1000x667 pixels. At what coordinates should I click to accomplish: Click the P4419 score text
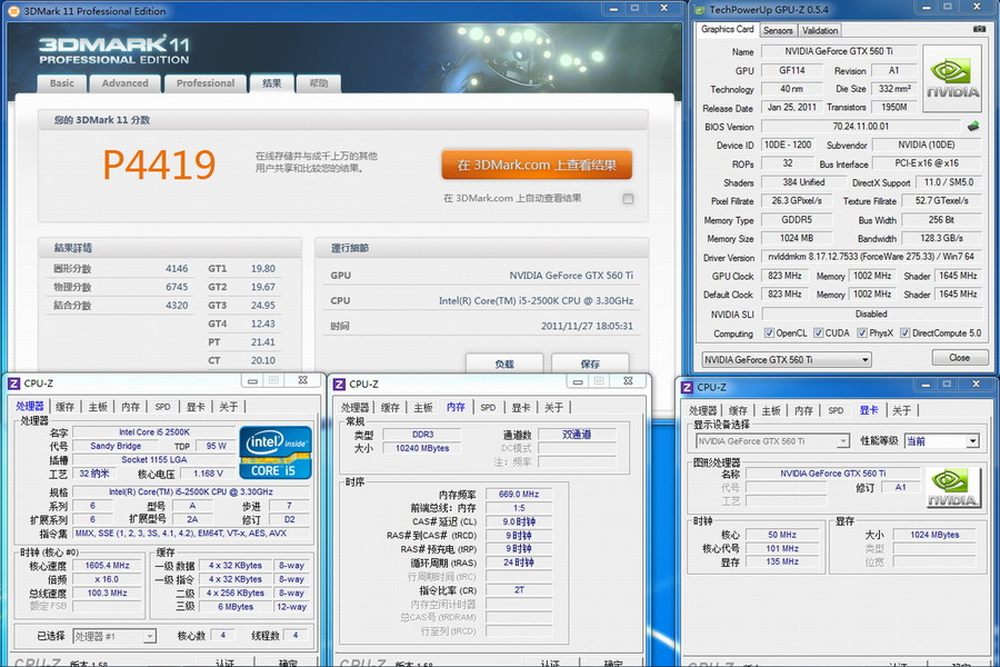(x=159, y=165)
